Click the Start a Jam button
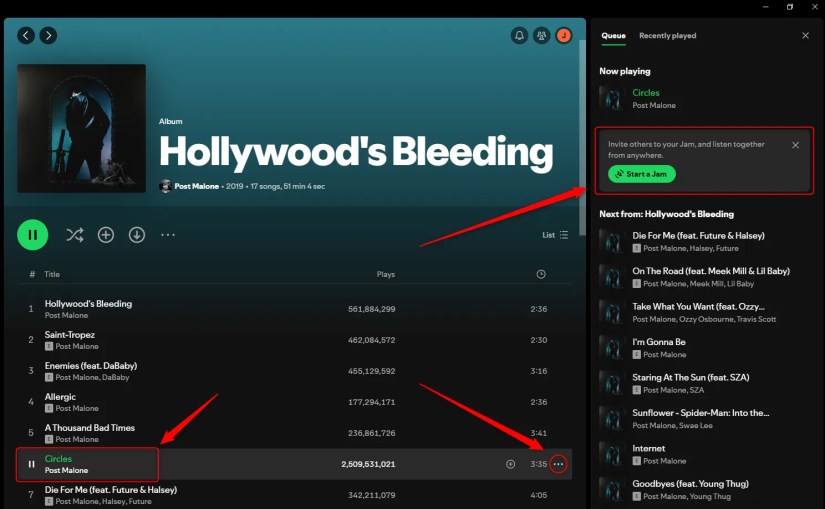This screenshot has height=509, width=825. [x=642, y=174]
